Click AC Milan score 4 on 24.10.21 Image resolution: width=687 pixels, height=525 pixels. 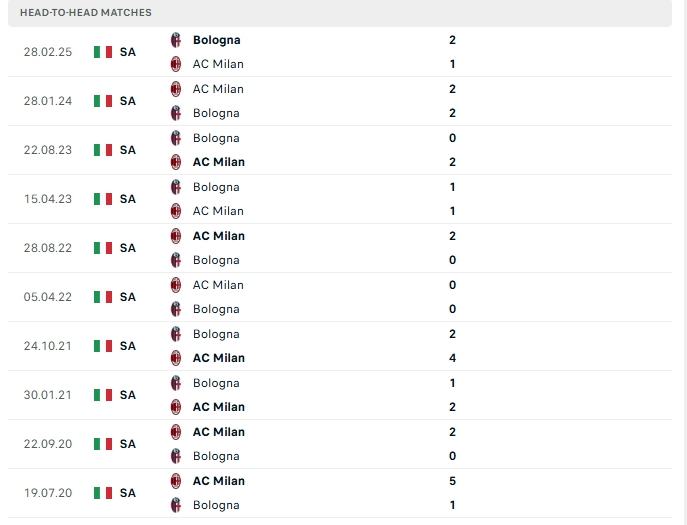(x=453, y=358)
